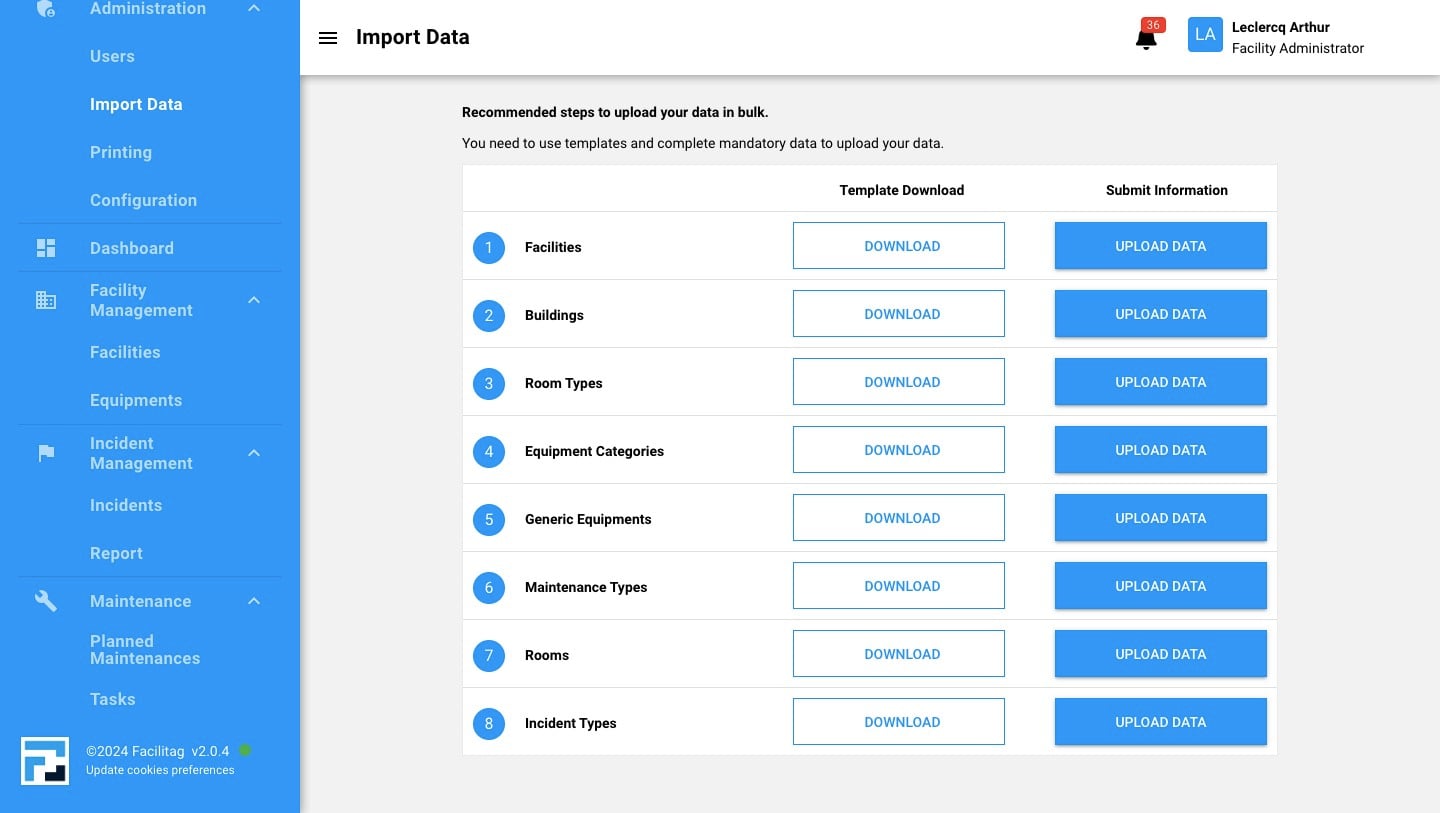Upload data for Facilities
The width and height of the screenshot is (1440, 813).
1160,245
